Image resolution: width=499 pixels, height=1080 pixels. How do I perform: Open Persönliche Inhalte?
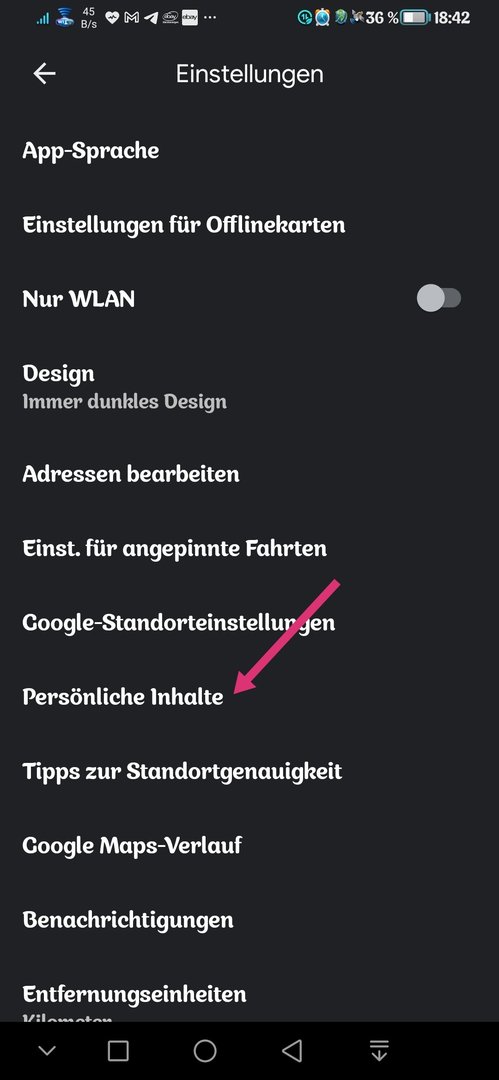coord(250,697)
